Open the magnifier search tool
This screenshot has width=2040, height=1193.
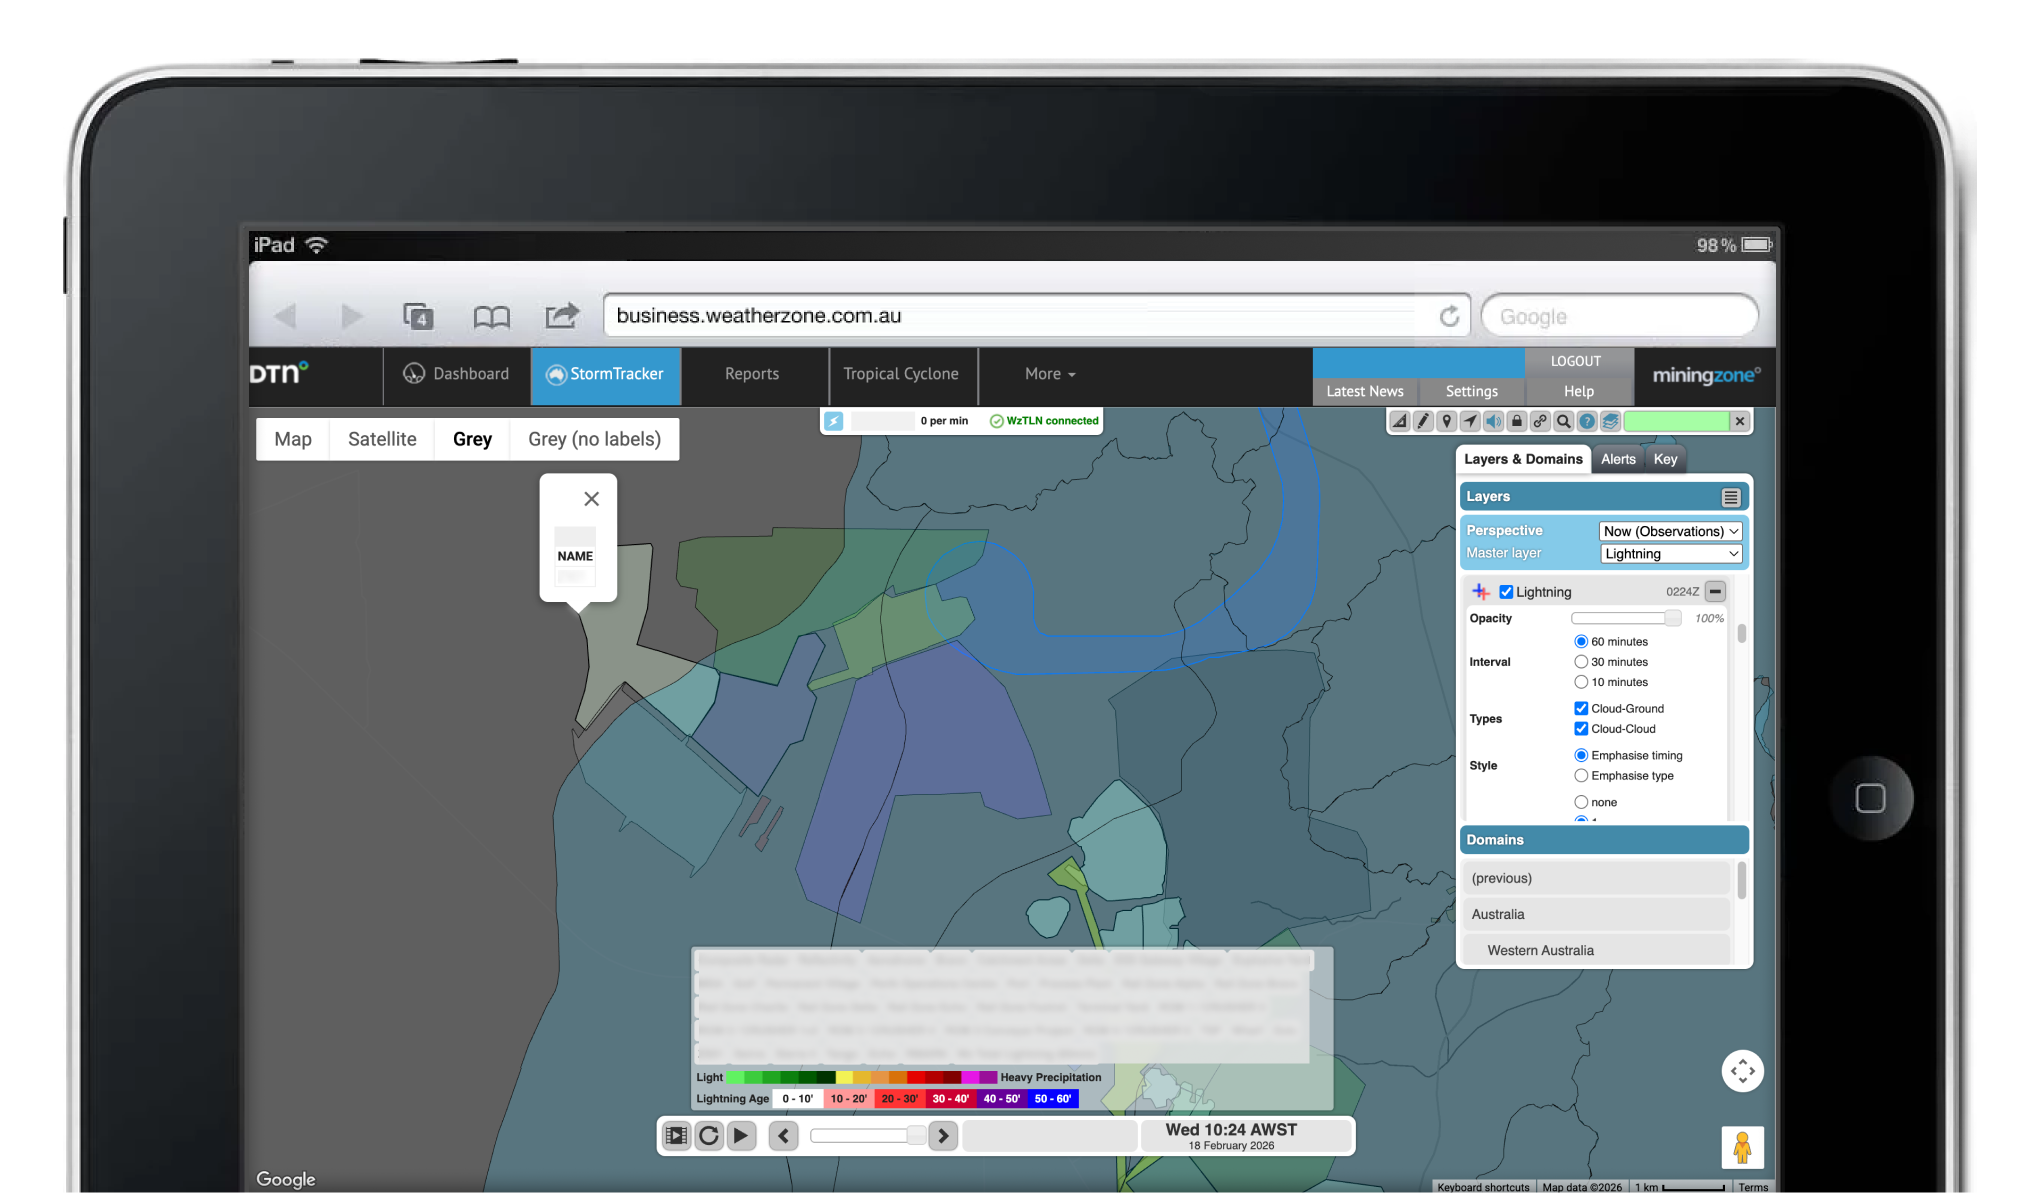tap(1564, 422)
